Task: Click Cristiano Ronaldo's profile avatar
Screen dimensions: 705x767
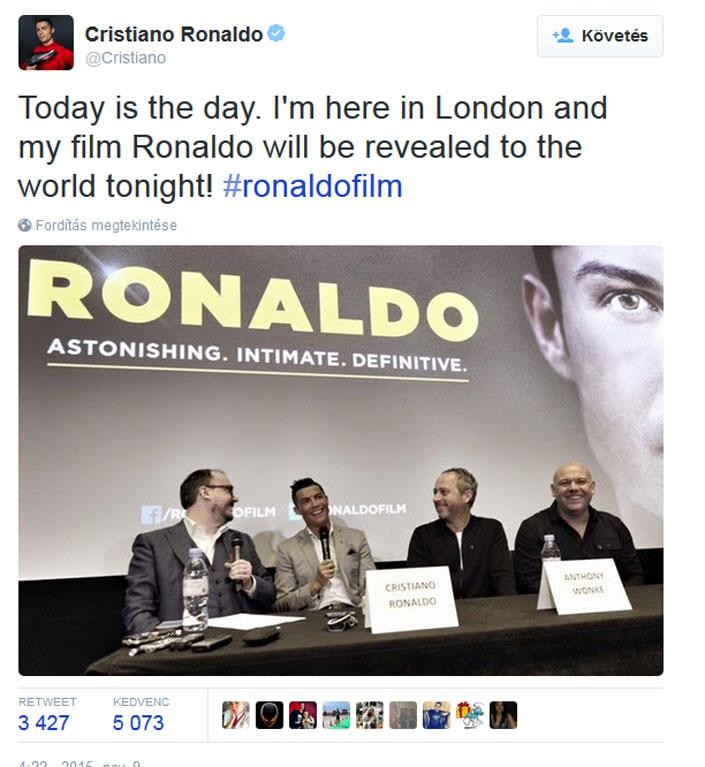Action: [x=46, y=43]
